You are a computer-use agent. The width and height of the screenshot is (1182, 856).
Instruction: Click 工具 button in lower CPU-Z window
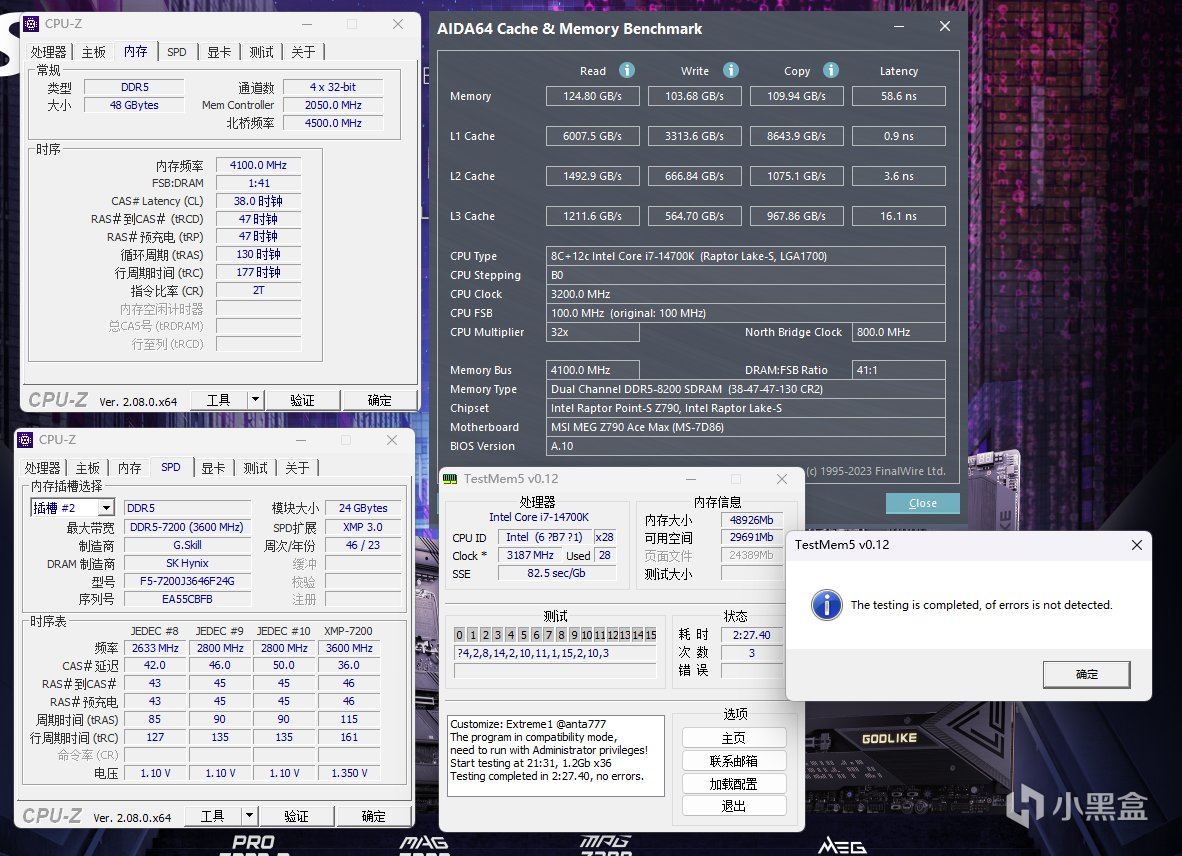click(x=212, y=816)
